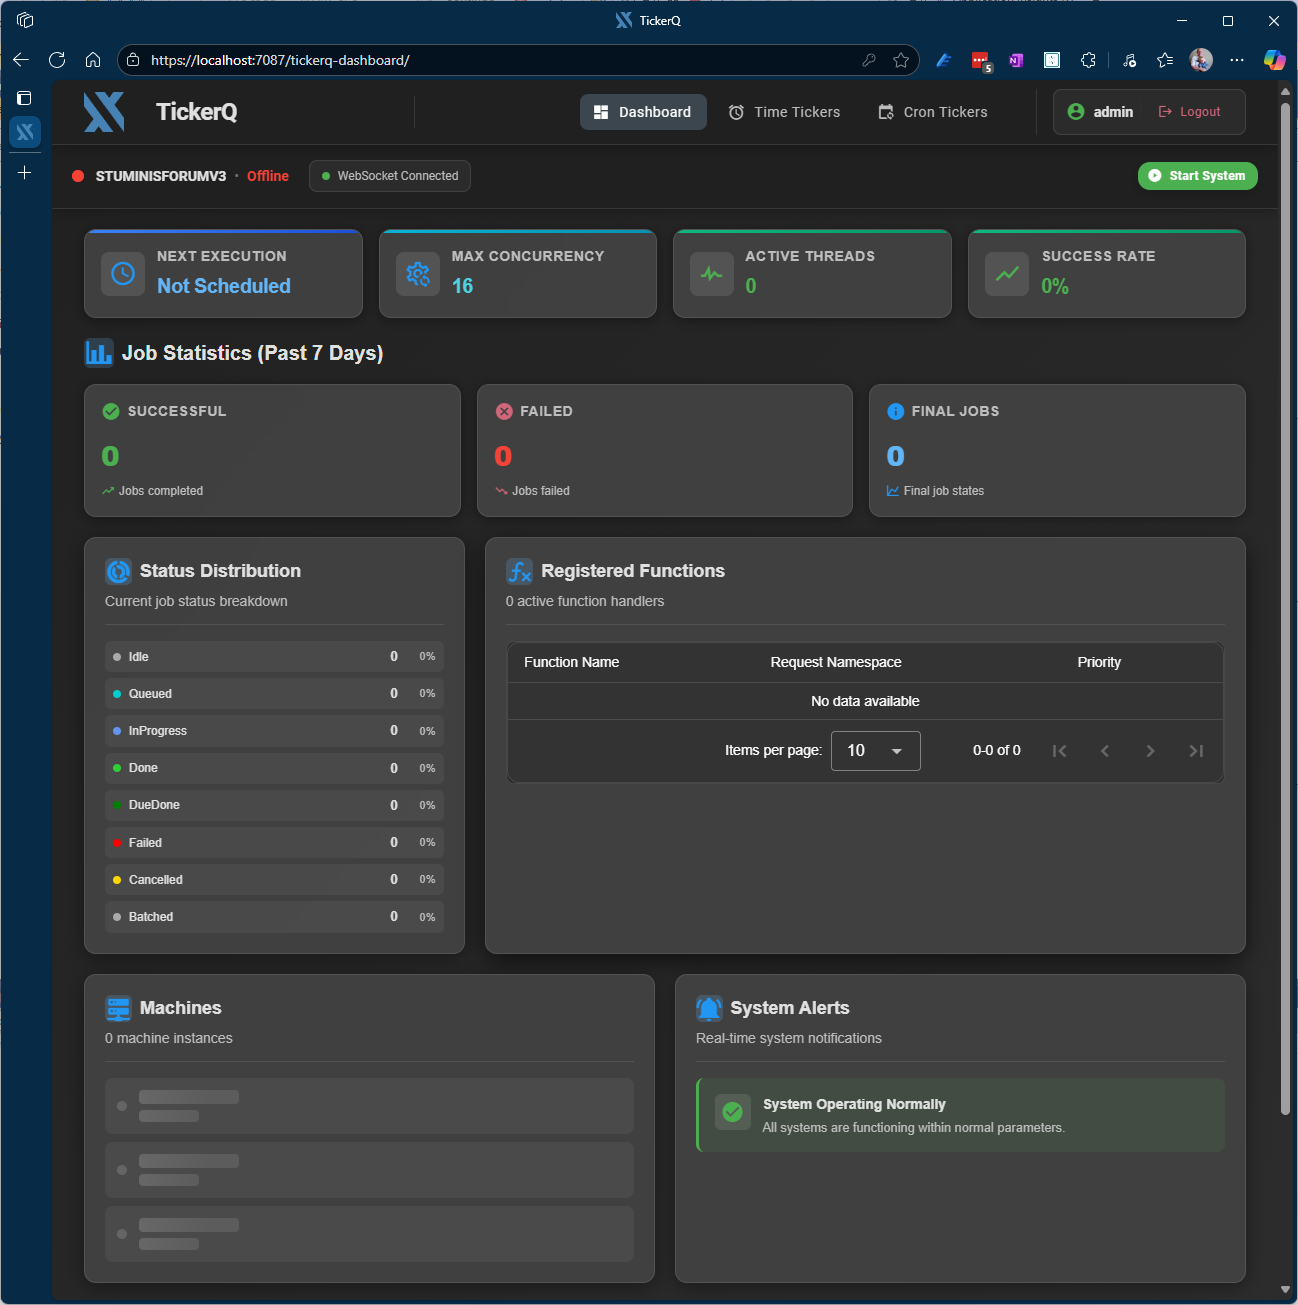The width and height of the screenshot is (1298, 1305).
Task: Jump to last page using pagination arrow
Action: pyautogui.click(x=1196, y=750)
